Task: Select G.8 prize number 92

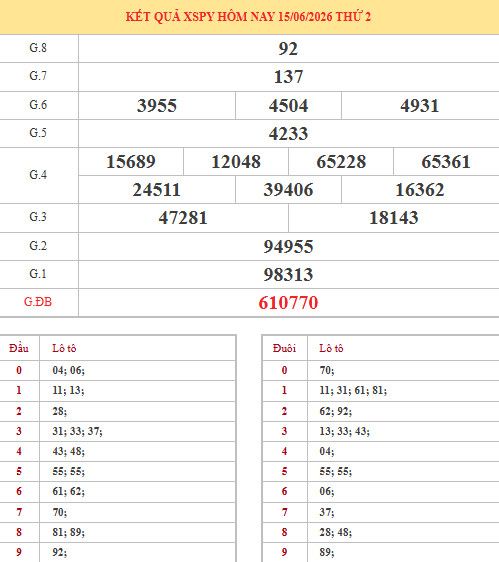Action: [x=288, y=49]
